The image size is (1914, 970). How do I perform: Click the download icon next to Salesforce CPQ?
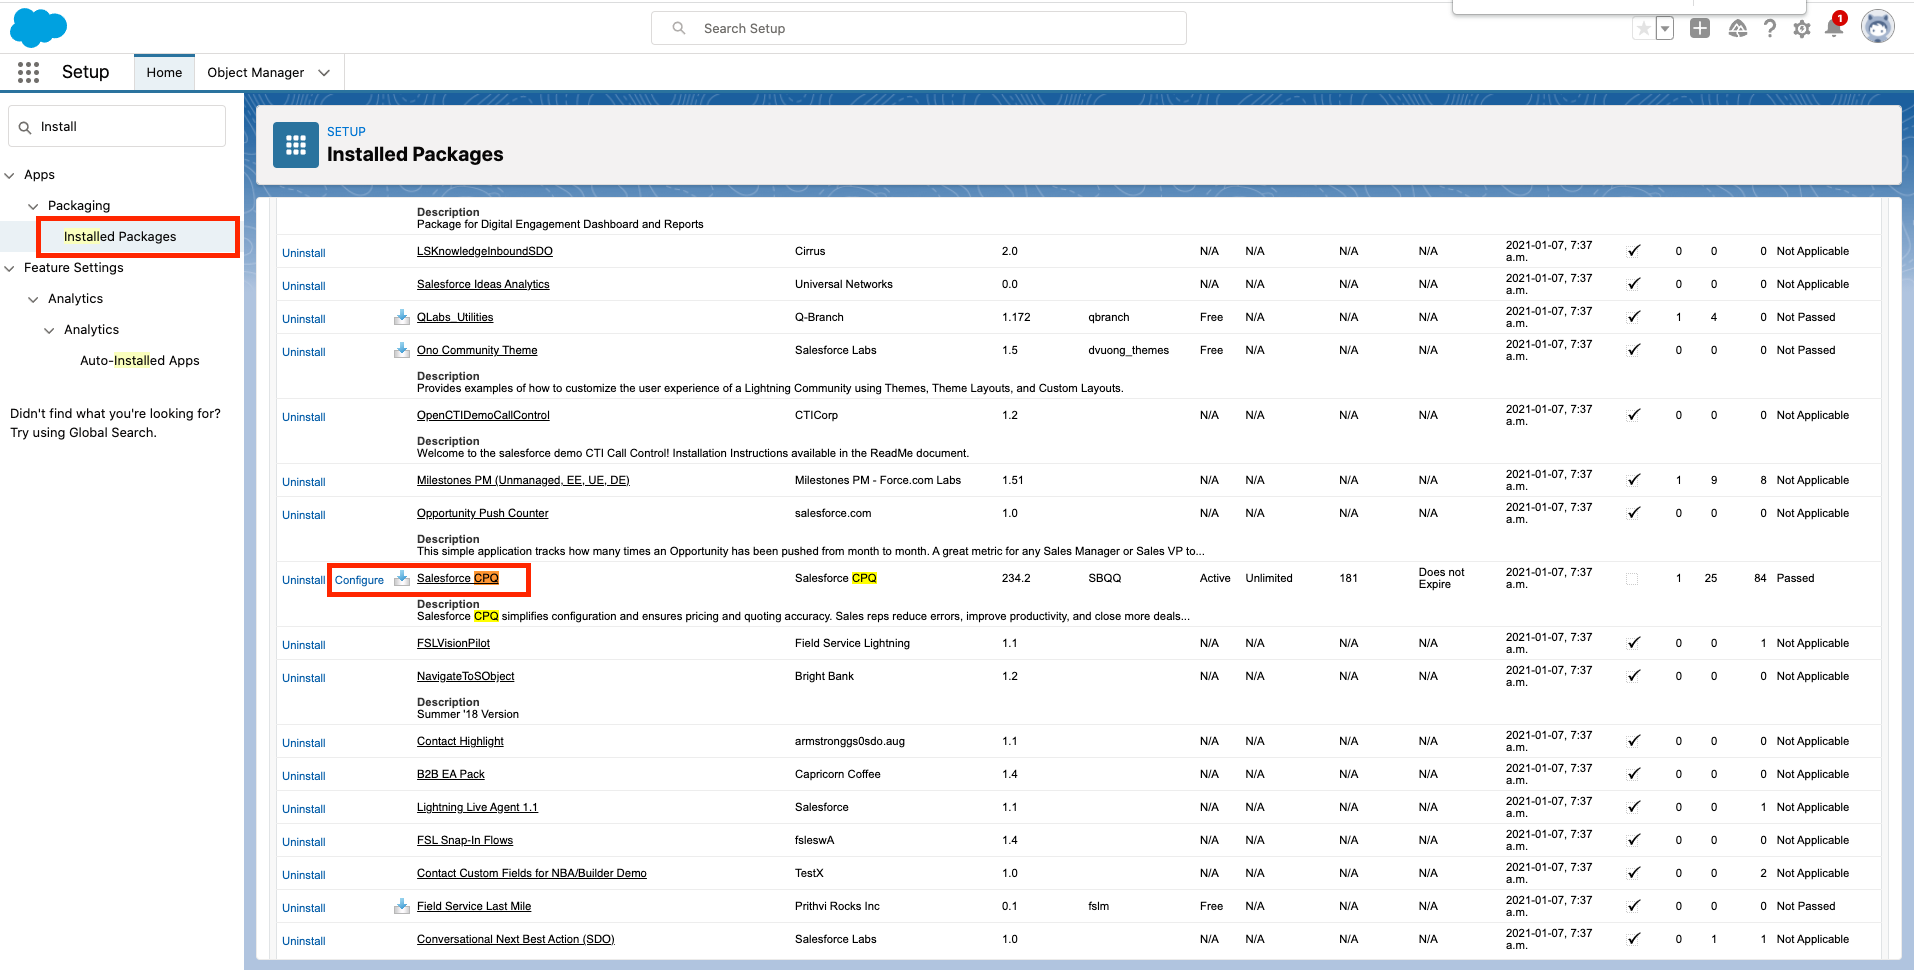pos(402,578)
